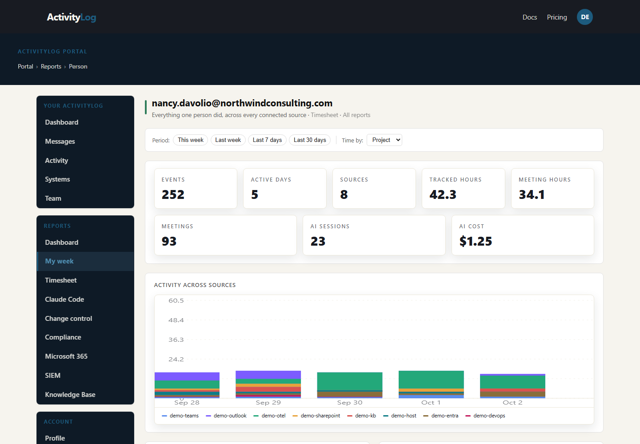Select the Last 7 days period
Viewport: 640px width, 444px height.
267,140
